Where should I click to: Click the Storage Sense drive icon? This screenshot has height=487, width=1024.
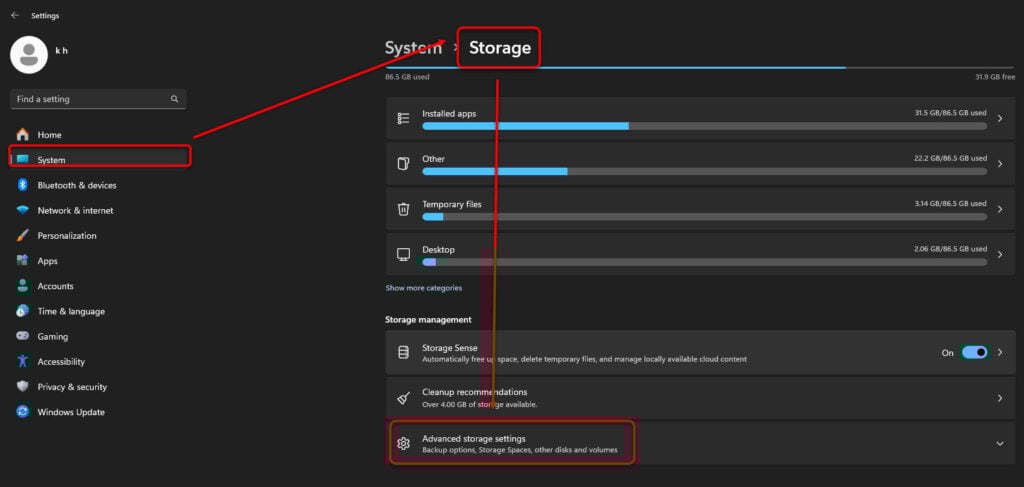click(x=404, y=353)
